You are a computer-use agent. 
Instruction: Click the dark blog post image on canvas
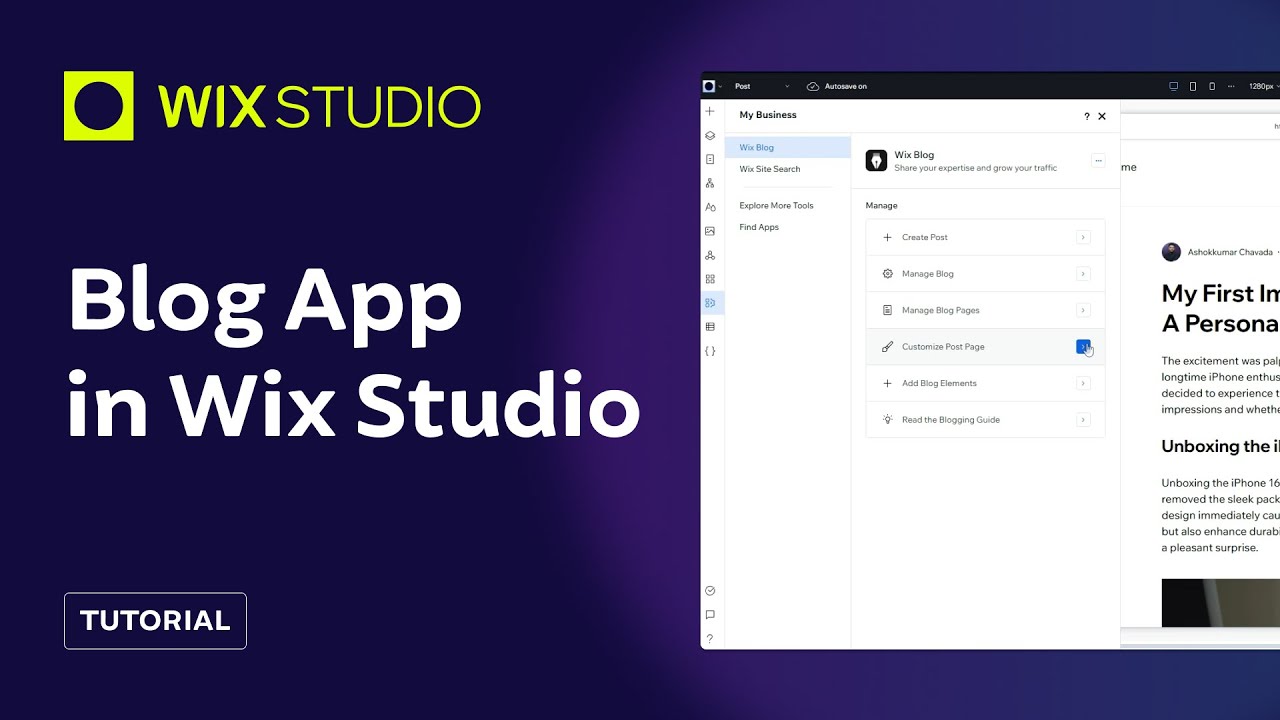click(1220, 602)
